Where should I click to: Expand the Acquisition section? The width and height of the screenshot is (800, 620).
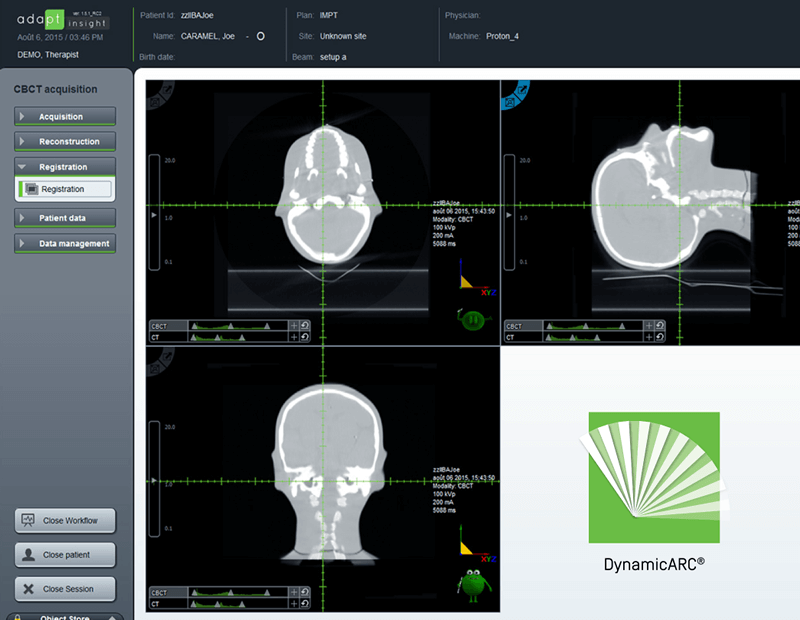pos(65,116)
